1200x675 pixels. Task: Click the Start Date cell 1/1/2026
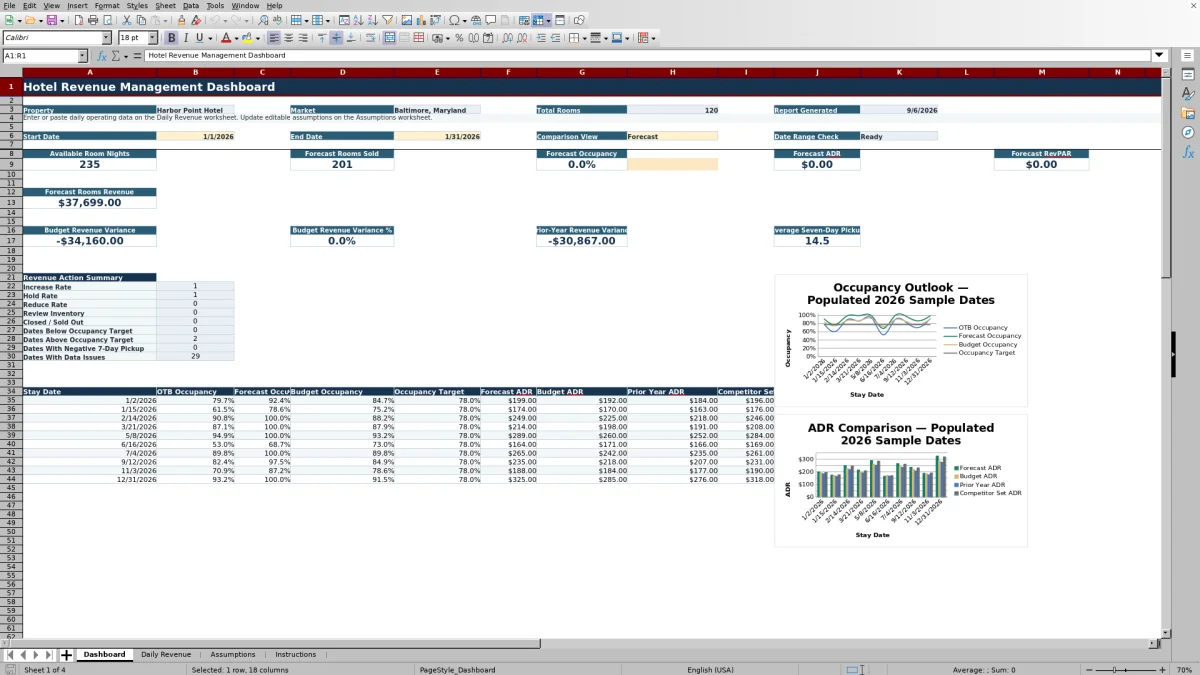(195, 136)
